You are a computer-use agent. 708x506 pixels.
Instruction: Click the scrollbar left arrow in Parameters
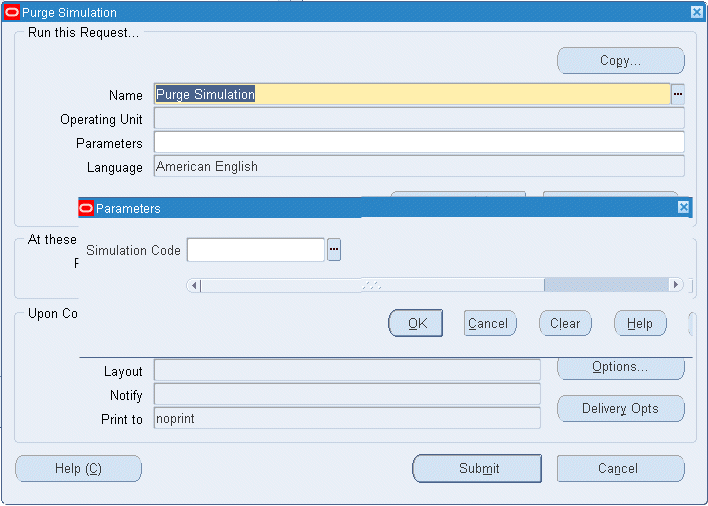194,285
